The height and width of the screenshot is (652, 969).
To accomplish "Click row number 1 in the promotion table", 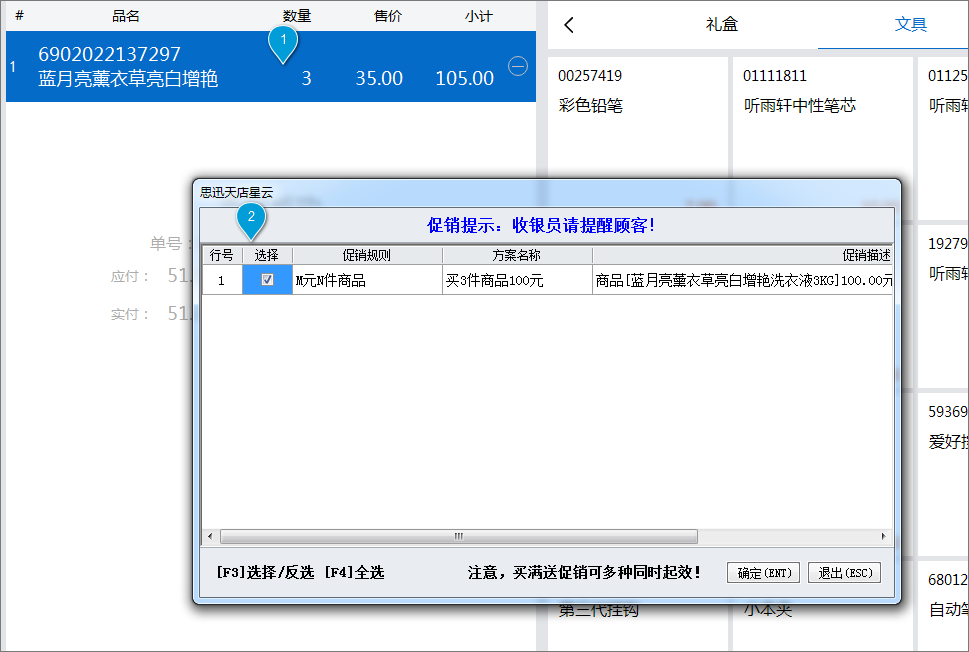I will pos(222,281).
